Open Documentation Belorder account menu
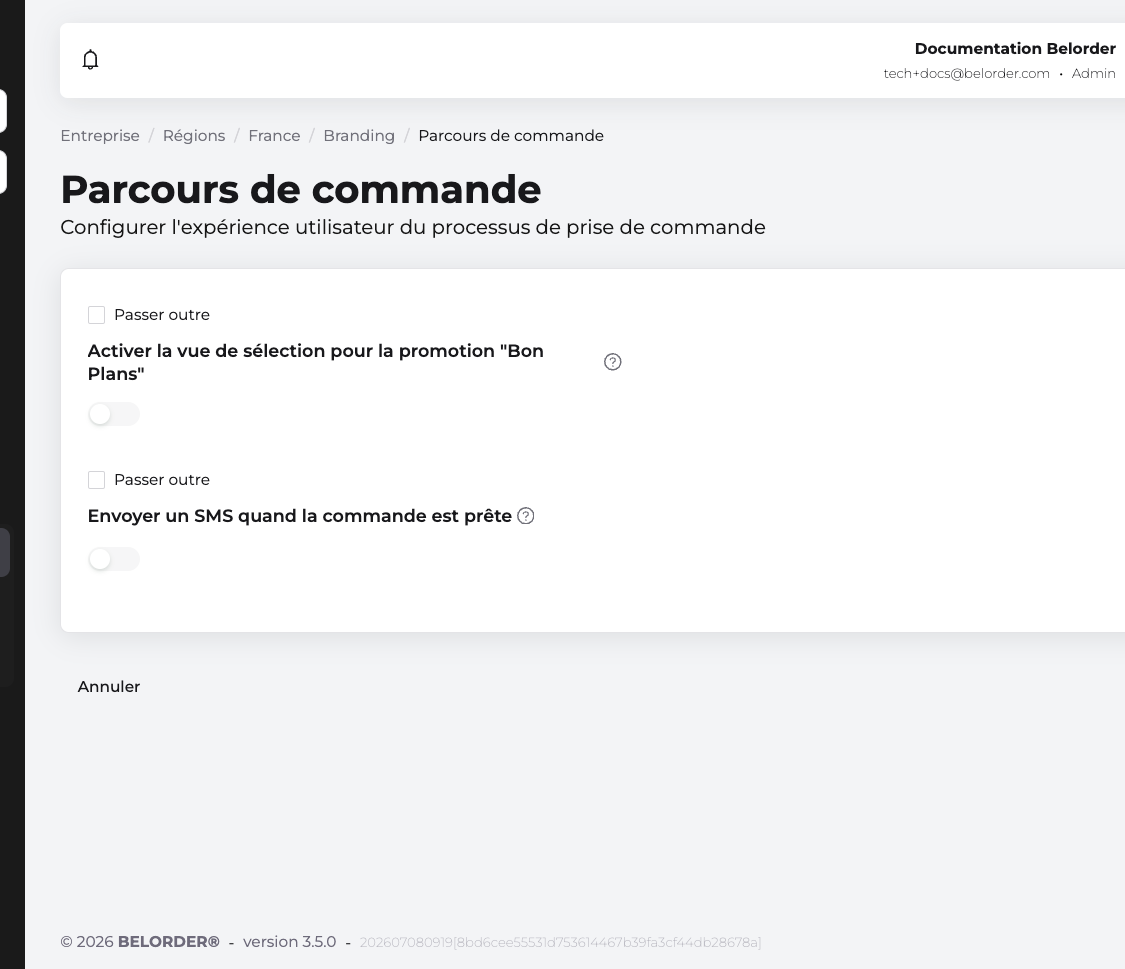The height and width of the screenshot is (969, 1125). (1015, 49)
